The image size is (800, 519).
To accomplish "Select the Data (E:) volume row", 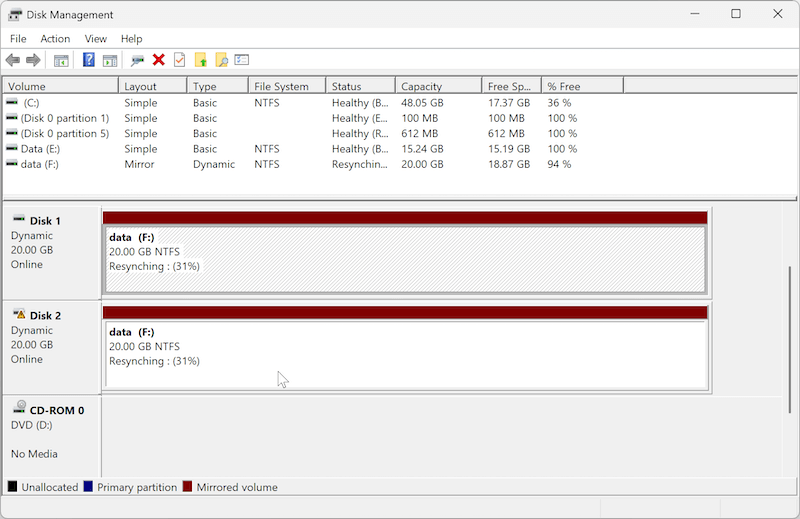I will [x=313, y=149].
